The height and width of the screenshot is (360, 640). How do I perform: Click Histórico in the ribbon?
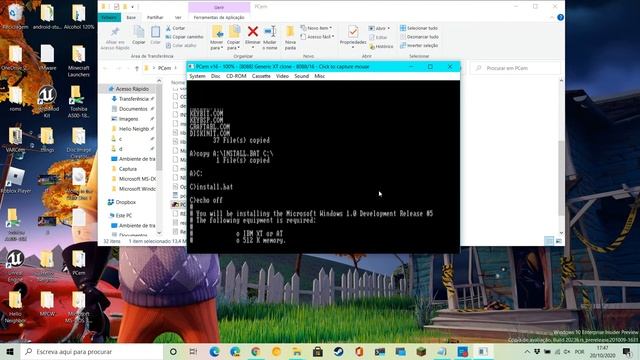[381, 47]
